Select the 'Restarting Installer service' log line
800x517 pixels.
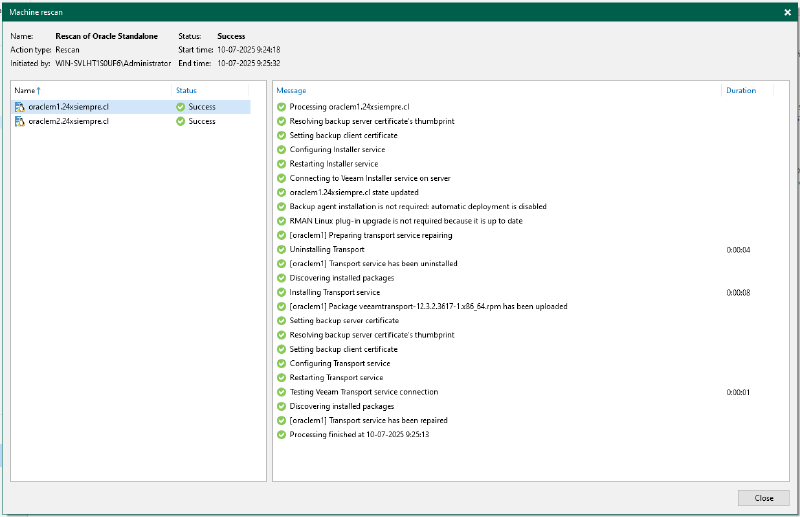(x=334, y=164)
